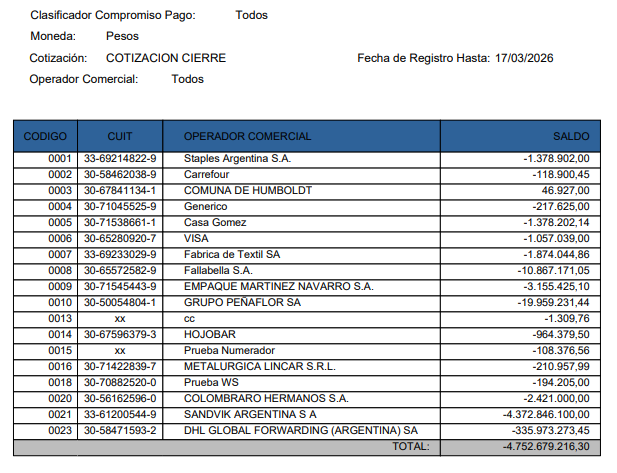Click EMPAQUE MARTINEZ NAVARRO S.A.

pos(279,286)
